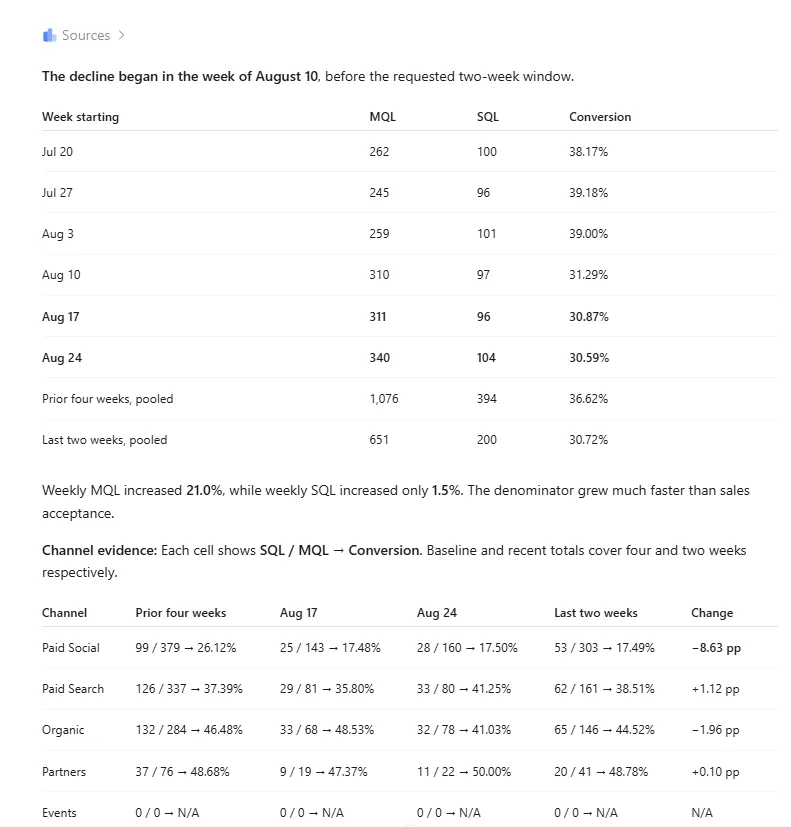Select the Events channel label
Image resolution: width=791 pixels, height=827 pixels.
point(59,813)
